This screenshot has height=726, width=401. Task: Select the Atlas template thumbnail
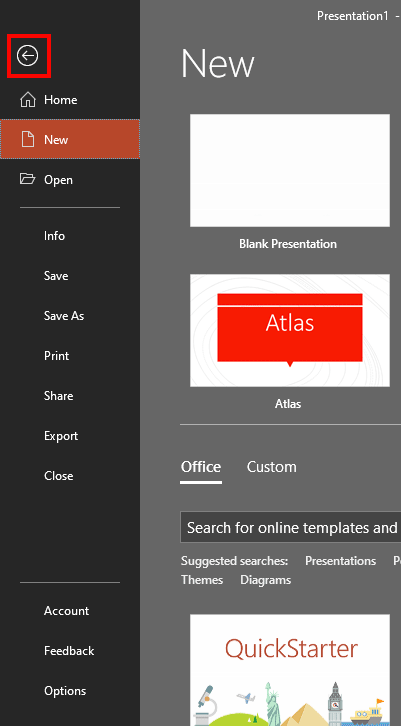click(x=290, y=330)
